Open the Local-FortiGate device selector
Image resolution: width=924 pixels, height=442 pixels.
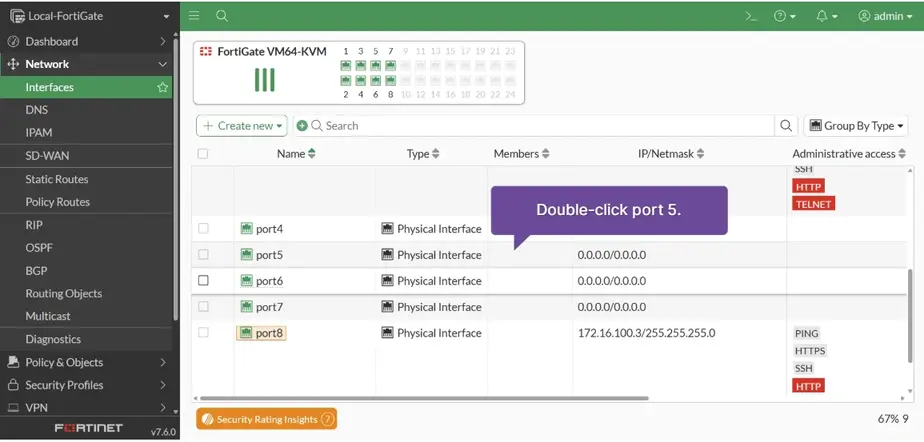click(90, 16)
